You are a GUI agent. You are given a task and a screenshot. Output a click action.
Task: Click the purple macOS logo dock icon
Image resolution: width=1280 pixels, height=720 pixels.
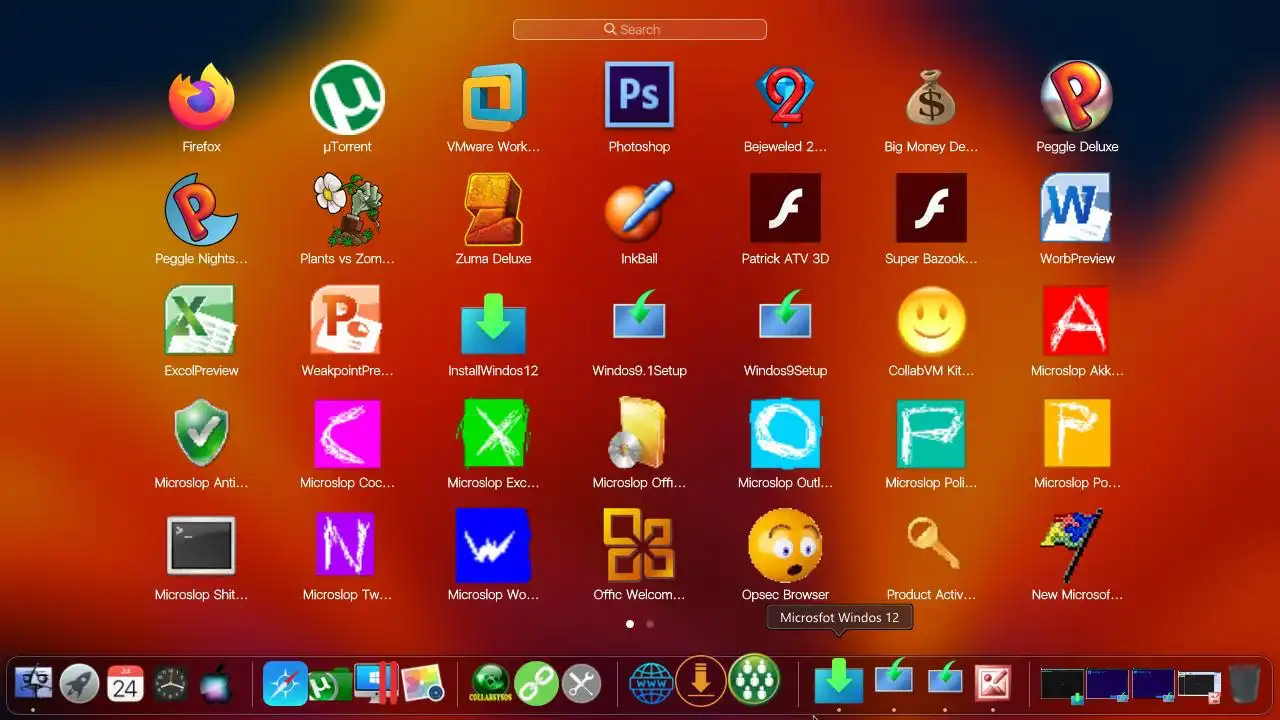(216, 685)
